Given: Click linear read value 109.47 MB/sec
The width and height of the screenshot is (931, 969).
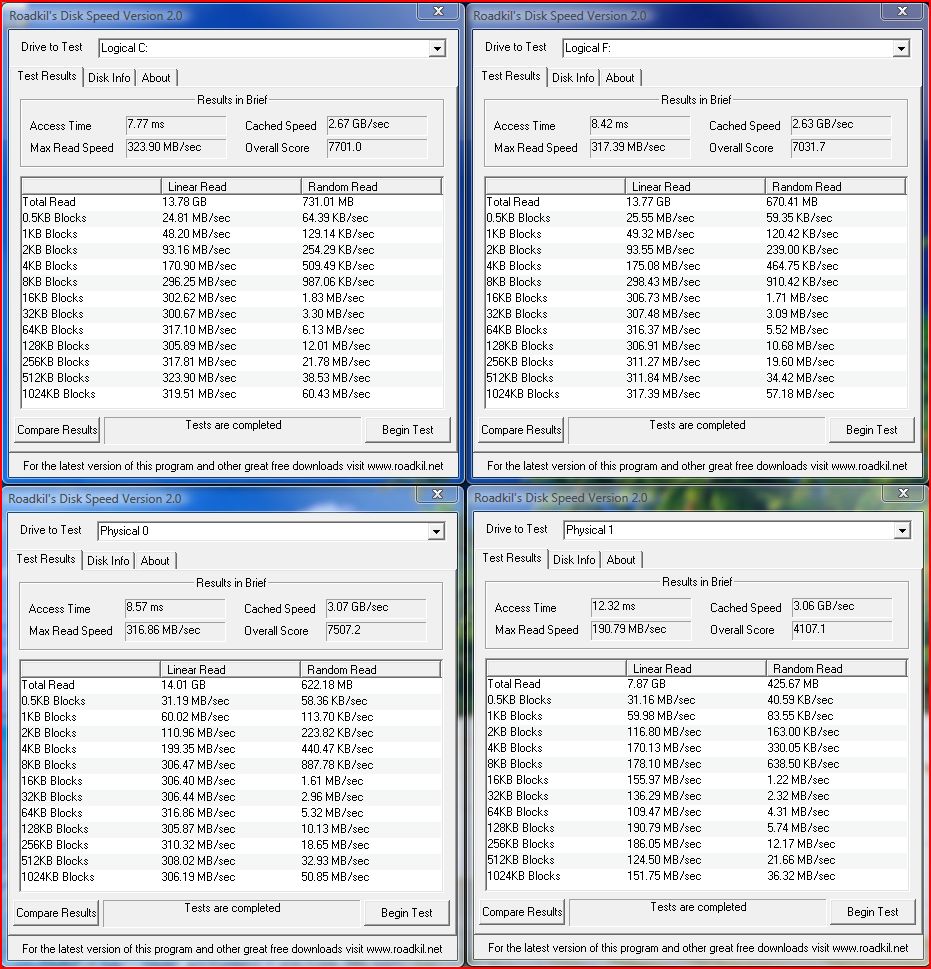Looking at the screenshot, I should (x=664, y=812).
